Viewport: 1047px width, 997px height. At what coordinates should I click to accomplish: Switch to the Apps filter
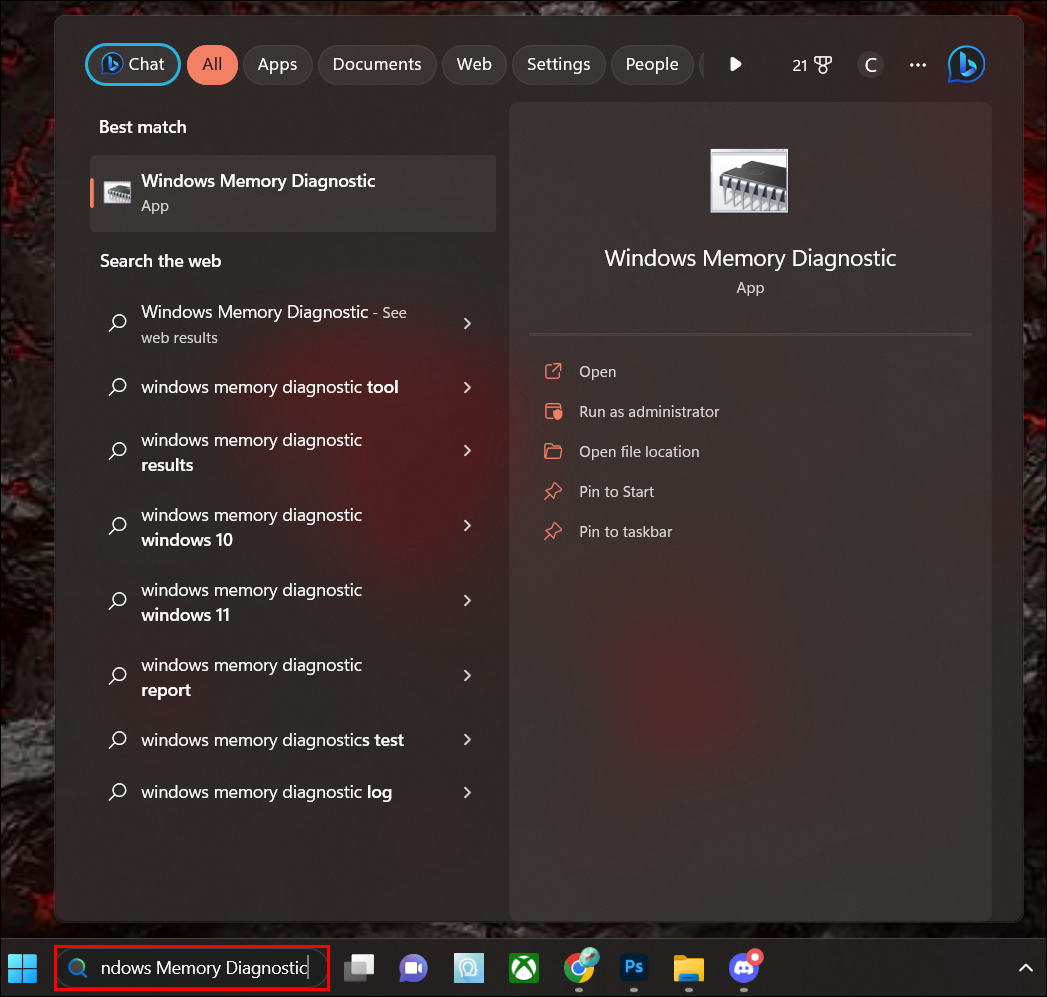coord(277,65)
